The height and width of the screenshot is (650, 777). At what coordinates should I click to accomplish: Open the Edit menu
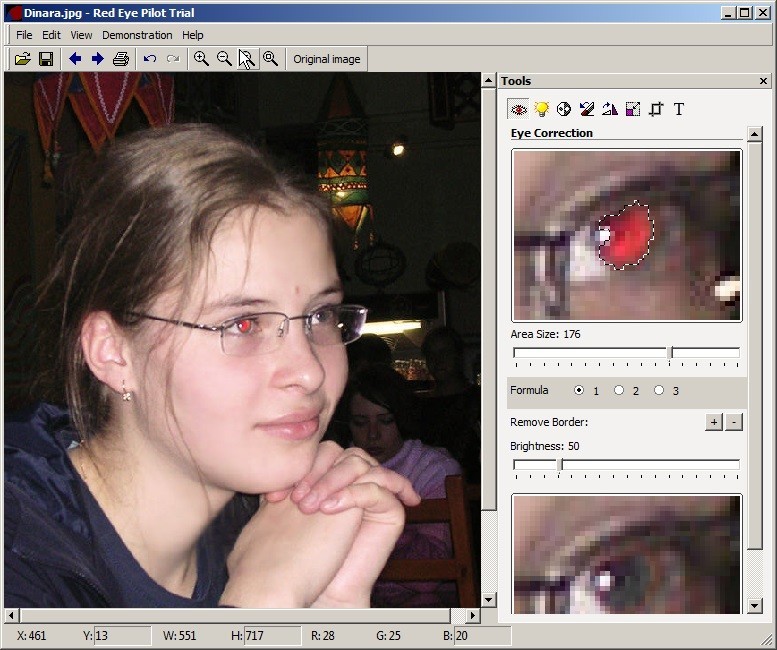pos(51,35)
